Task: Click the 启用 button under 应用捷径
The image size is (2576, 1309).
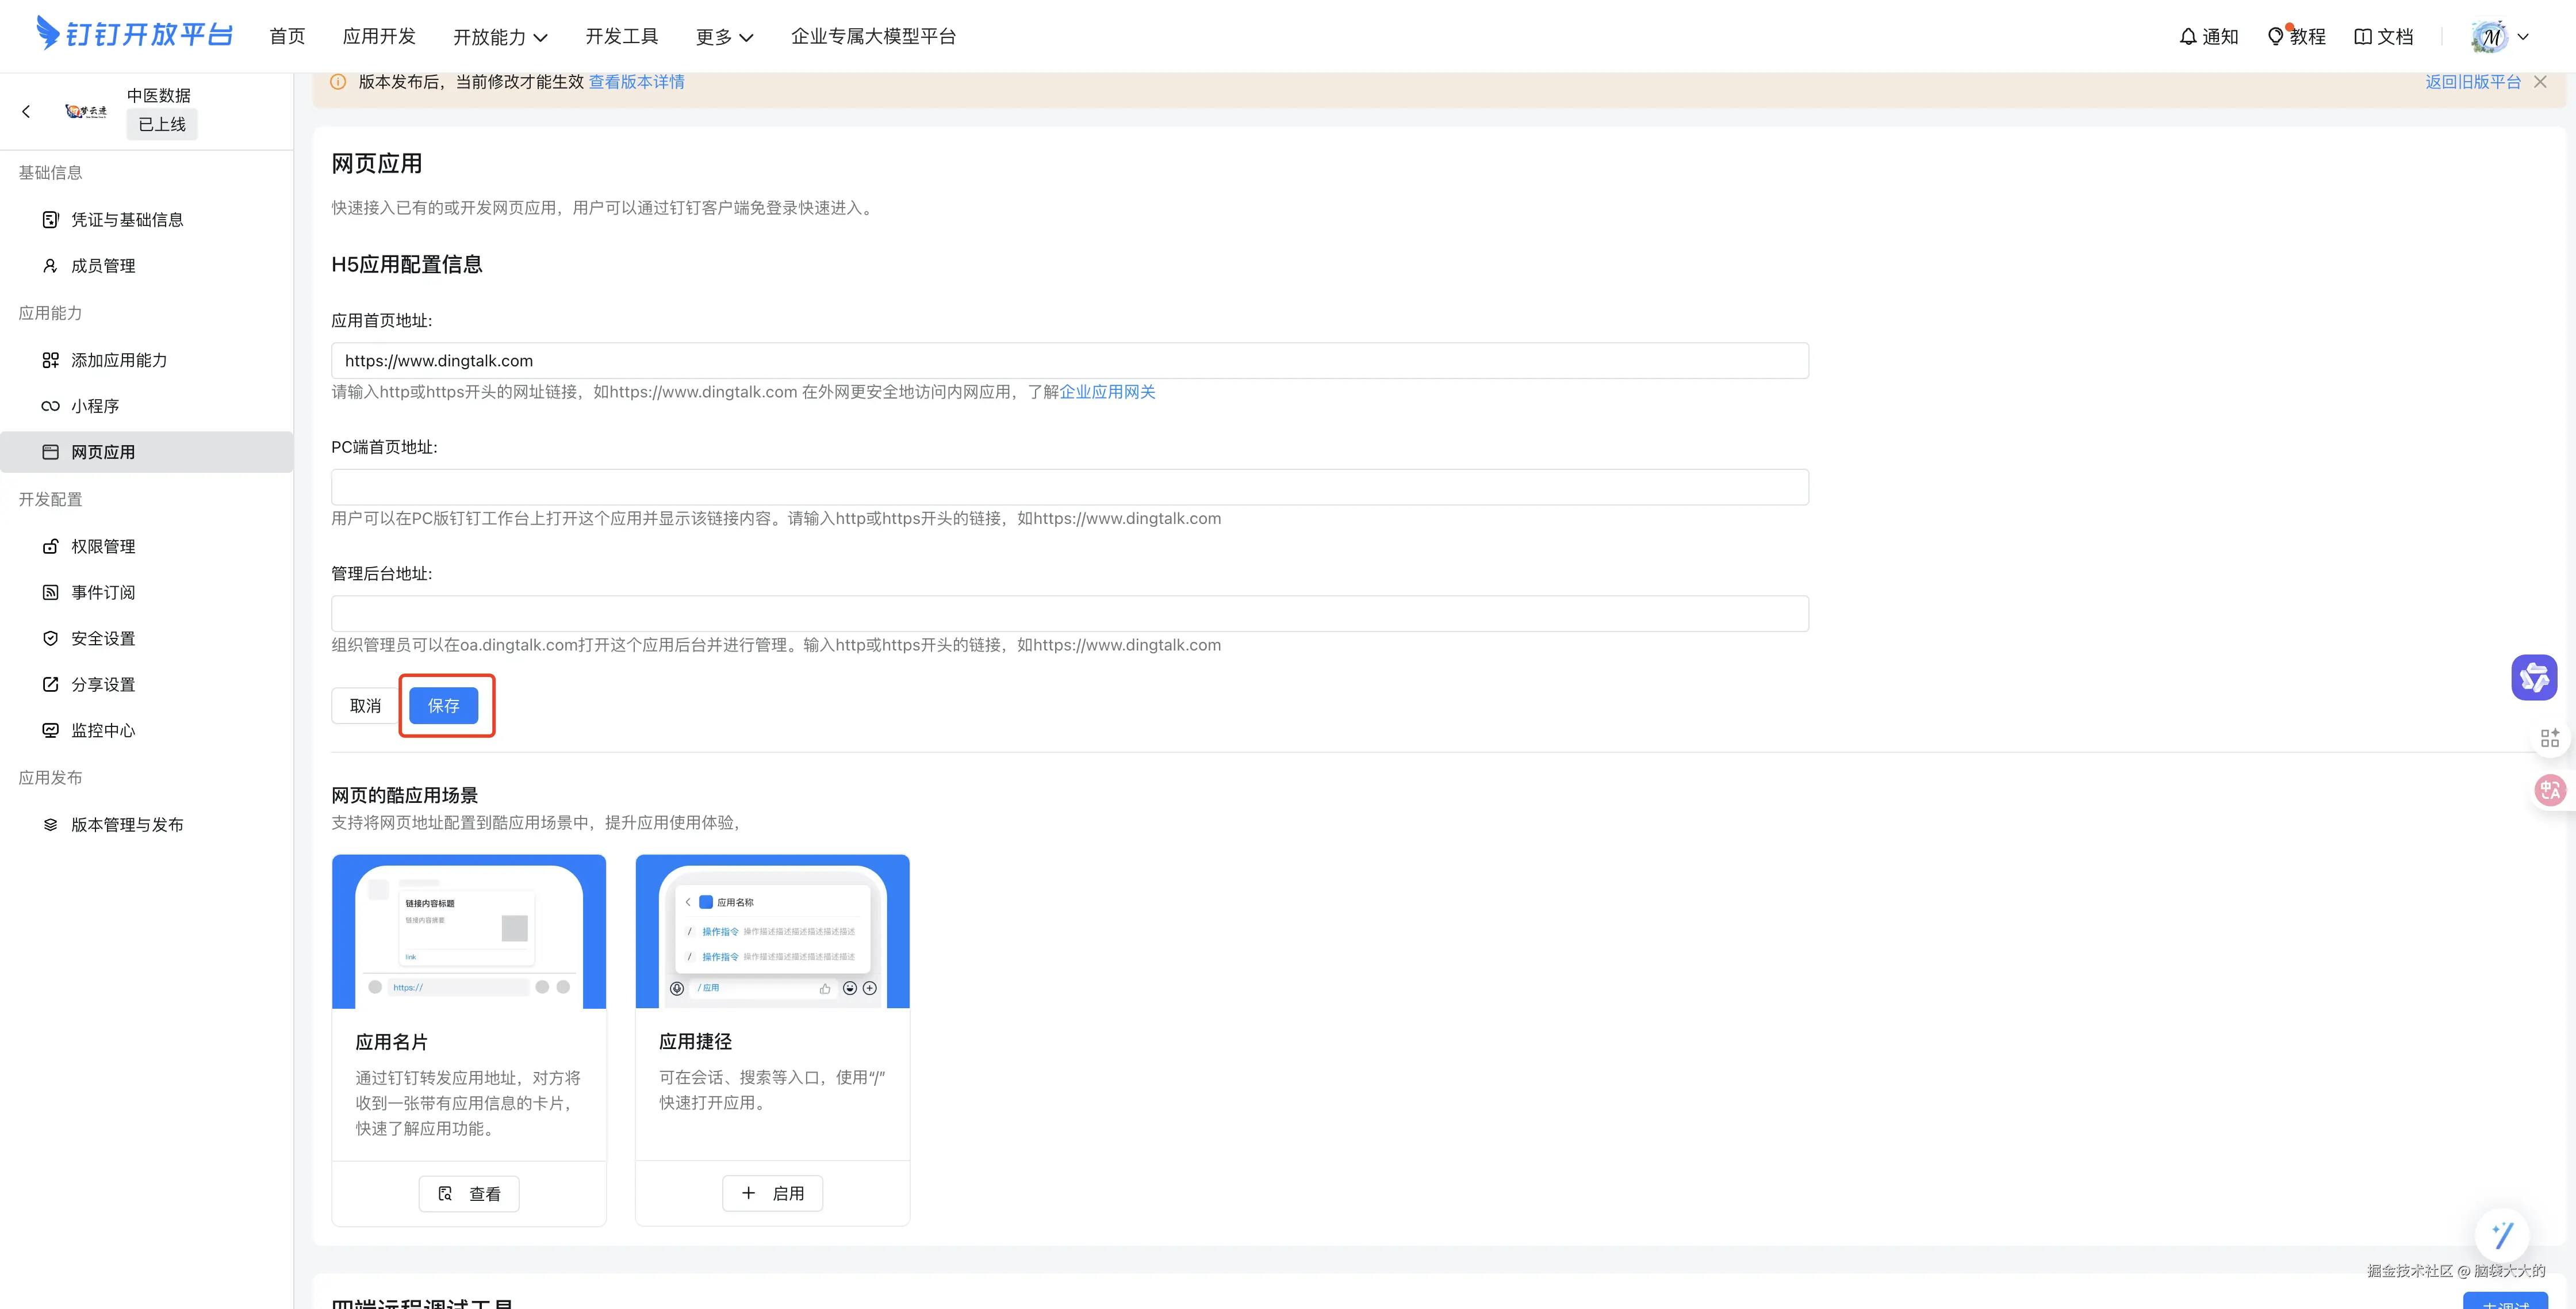Action: coord(772,1193)
